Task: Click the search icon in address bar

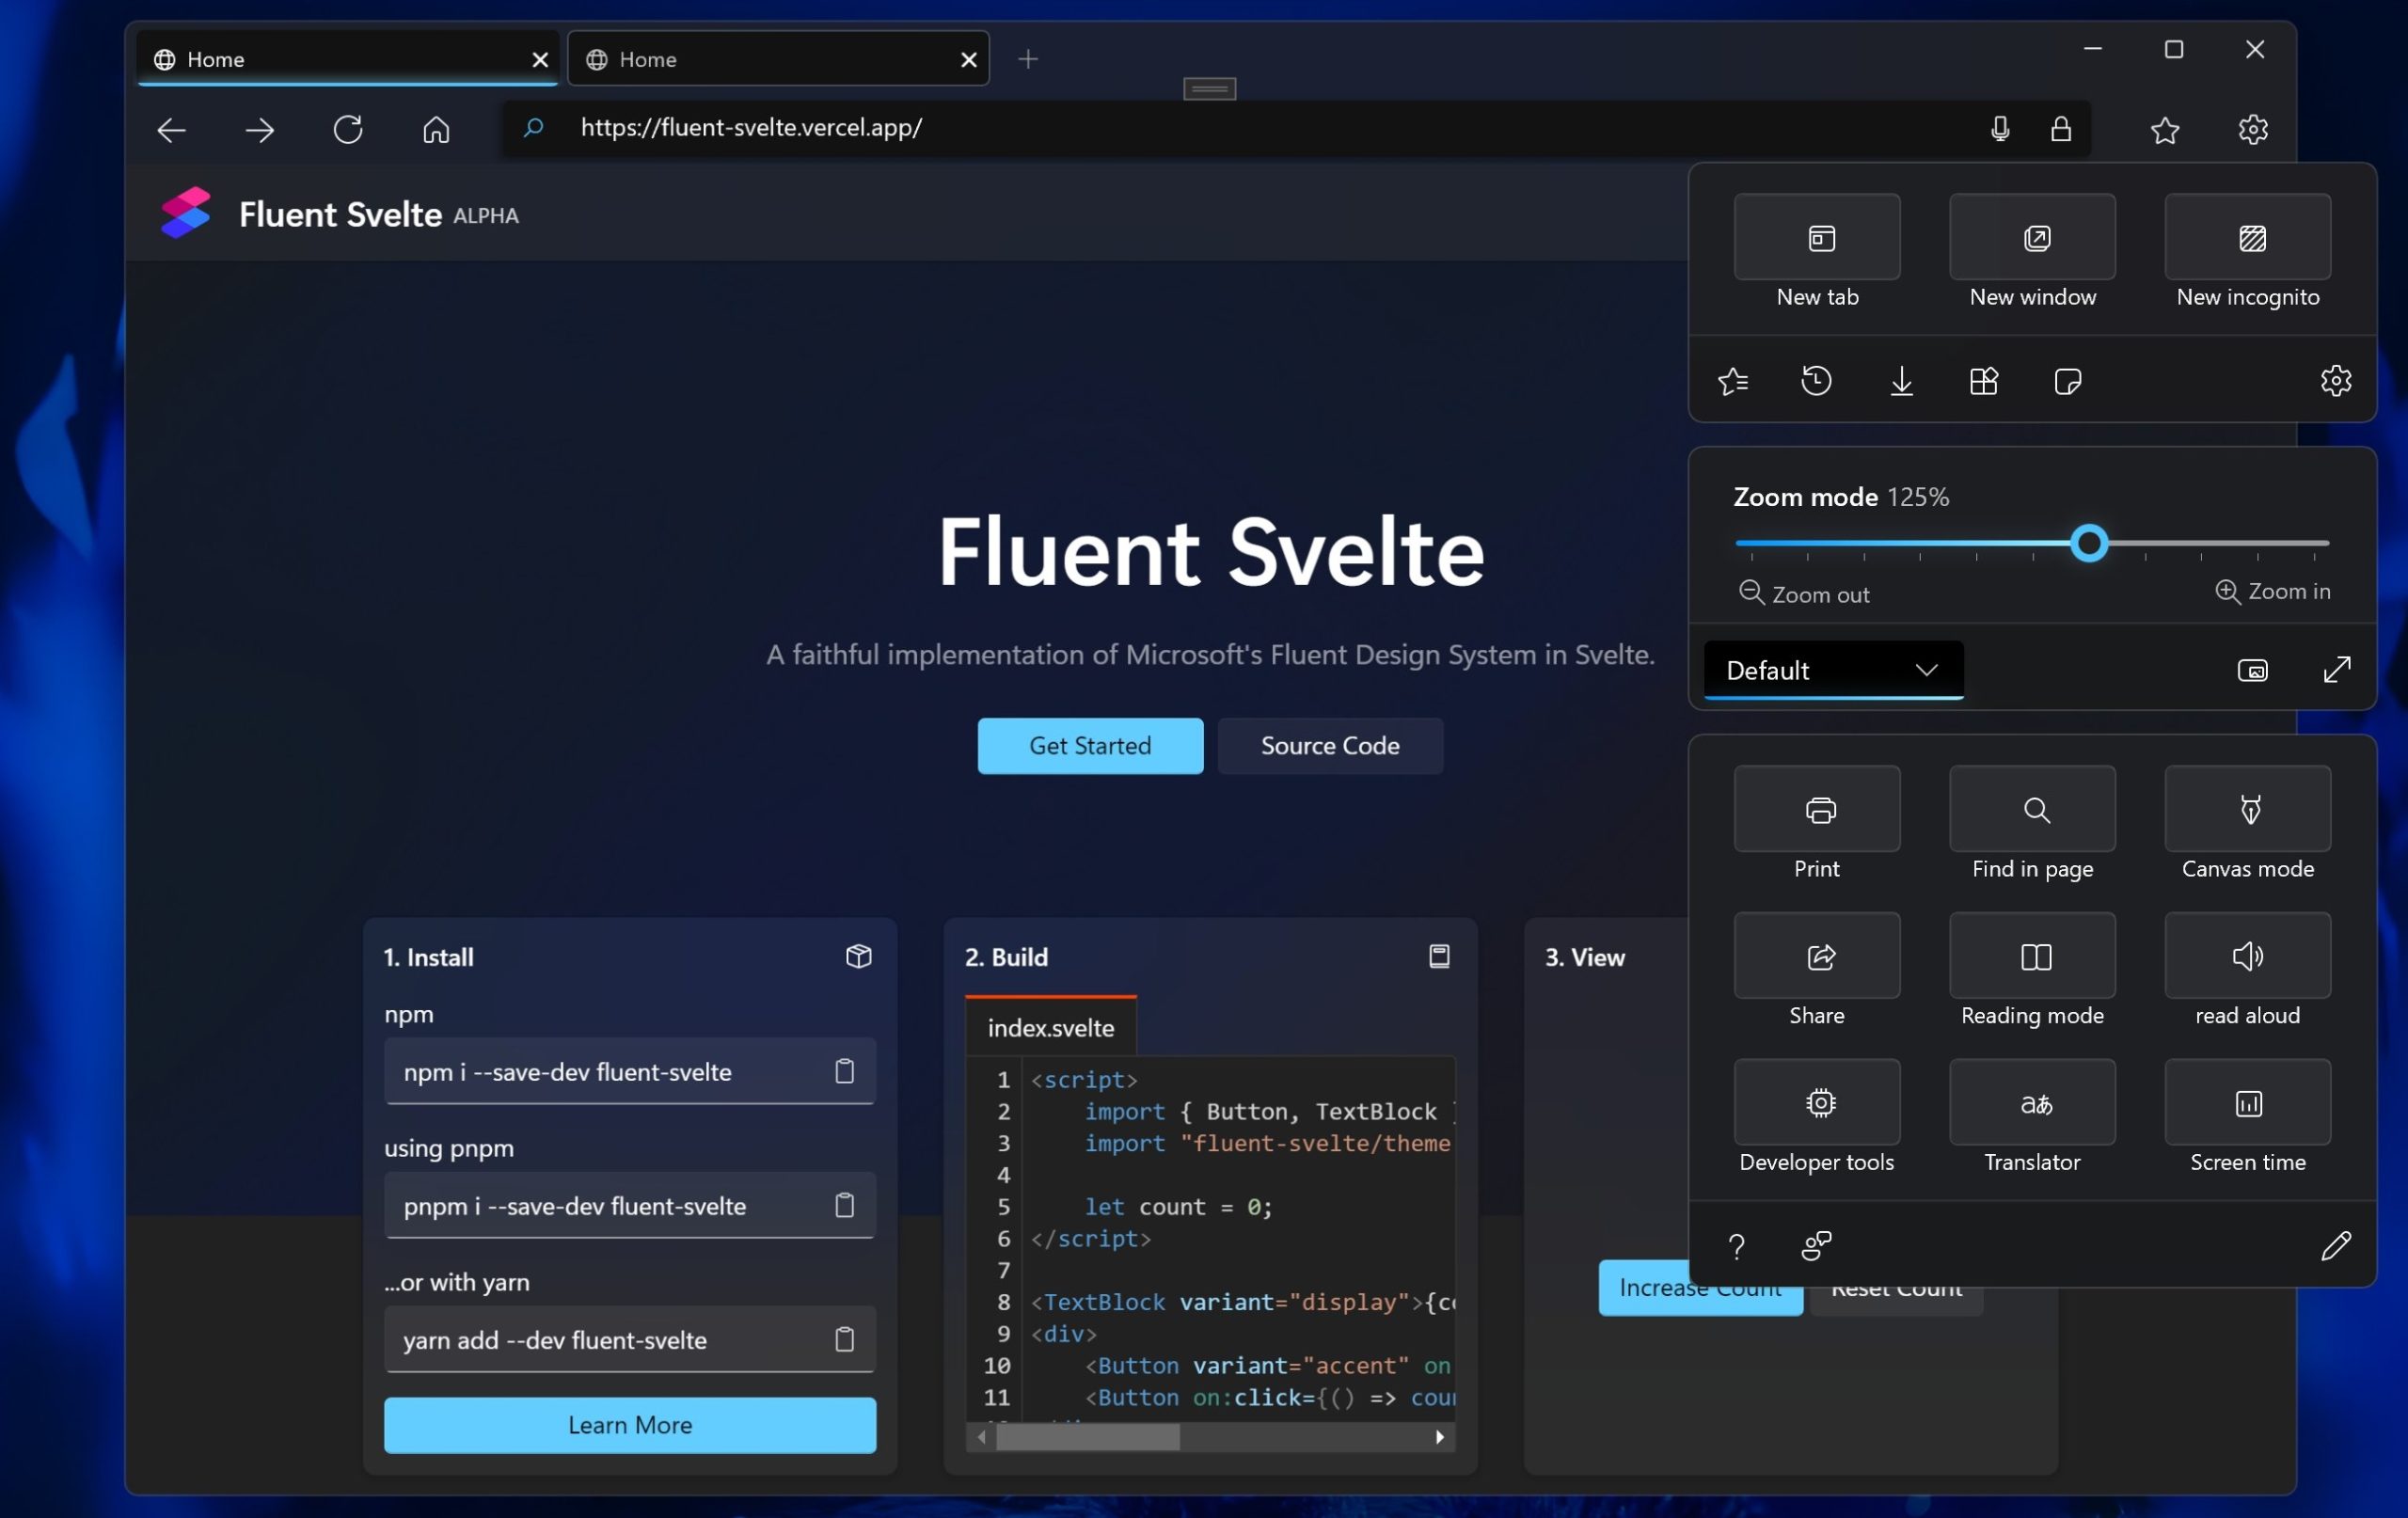Action: coord(533,128)
